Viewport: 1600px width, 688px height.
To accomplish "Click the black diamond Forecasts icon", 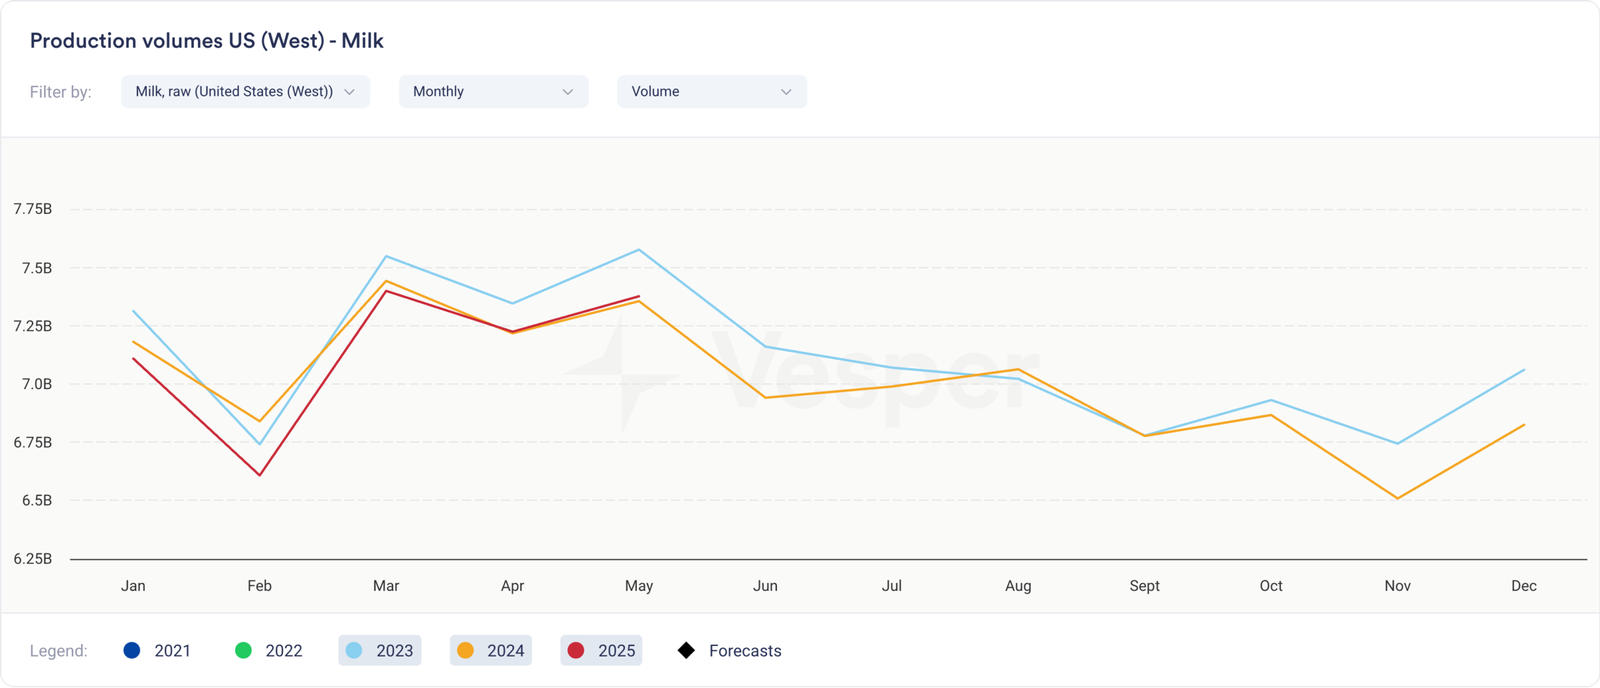I will 686,650.
